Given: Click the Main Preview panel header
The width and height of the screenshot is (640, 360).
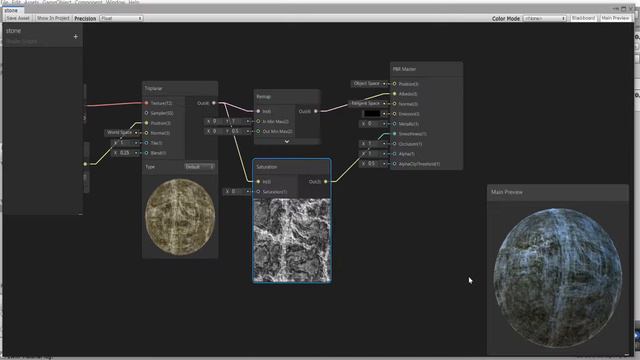Looking at the screenshot, I should [x=558, y=192].
